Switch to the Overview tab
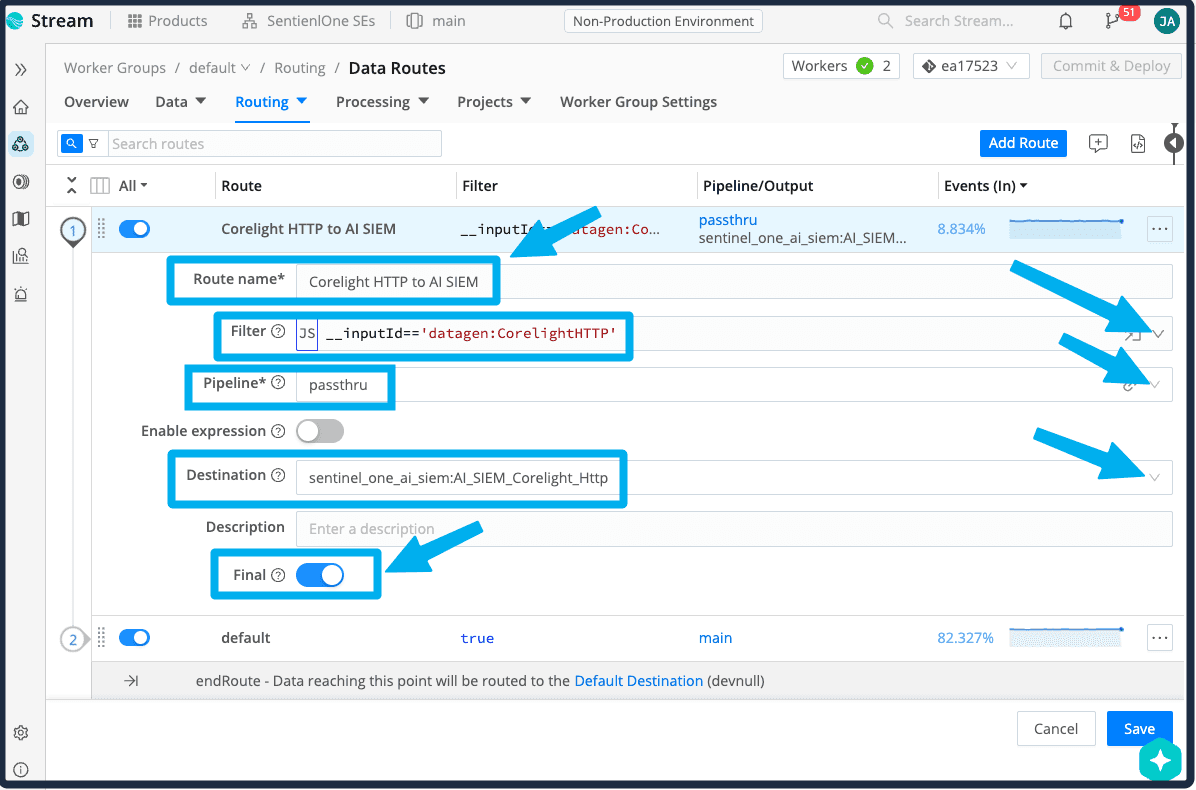This screenshot has width=1196, height=790. pyautogui.click(x=96, y=102)
